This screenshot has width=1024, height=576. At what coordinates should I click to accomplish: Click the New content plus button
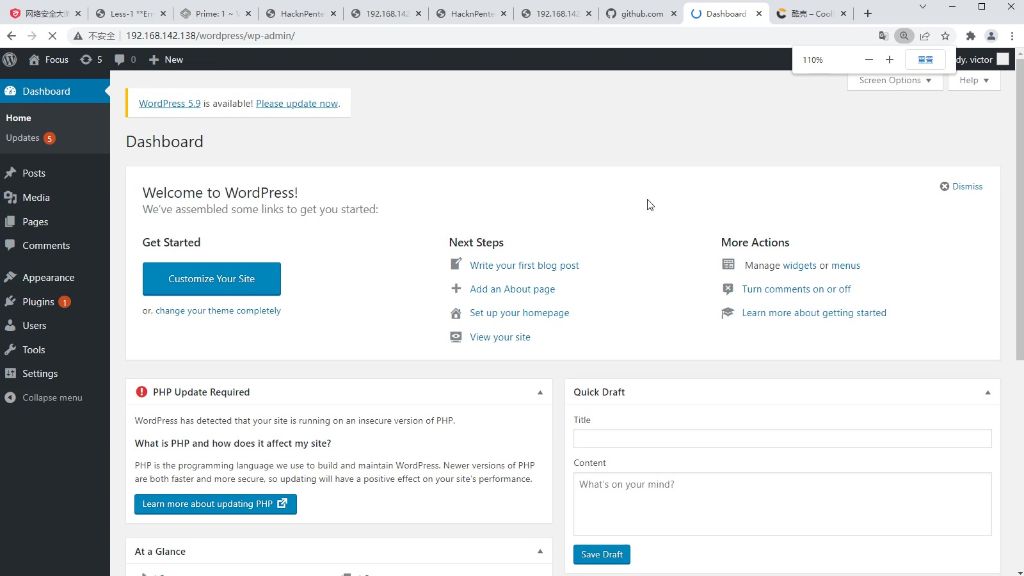click(166, 59)
